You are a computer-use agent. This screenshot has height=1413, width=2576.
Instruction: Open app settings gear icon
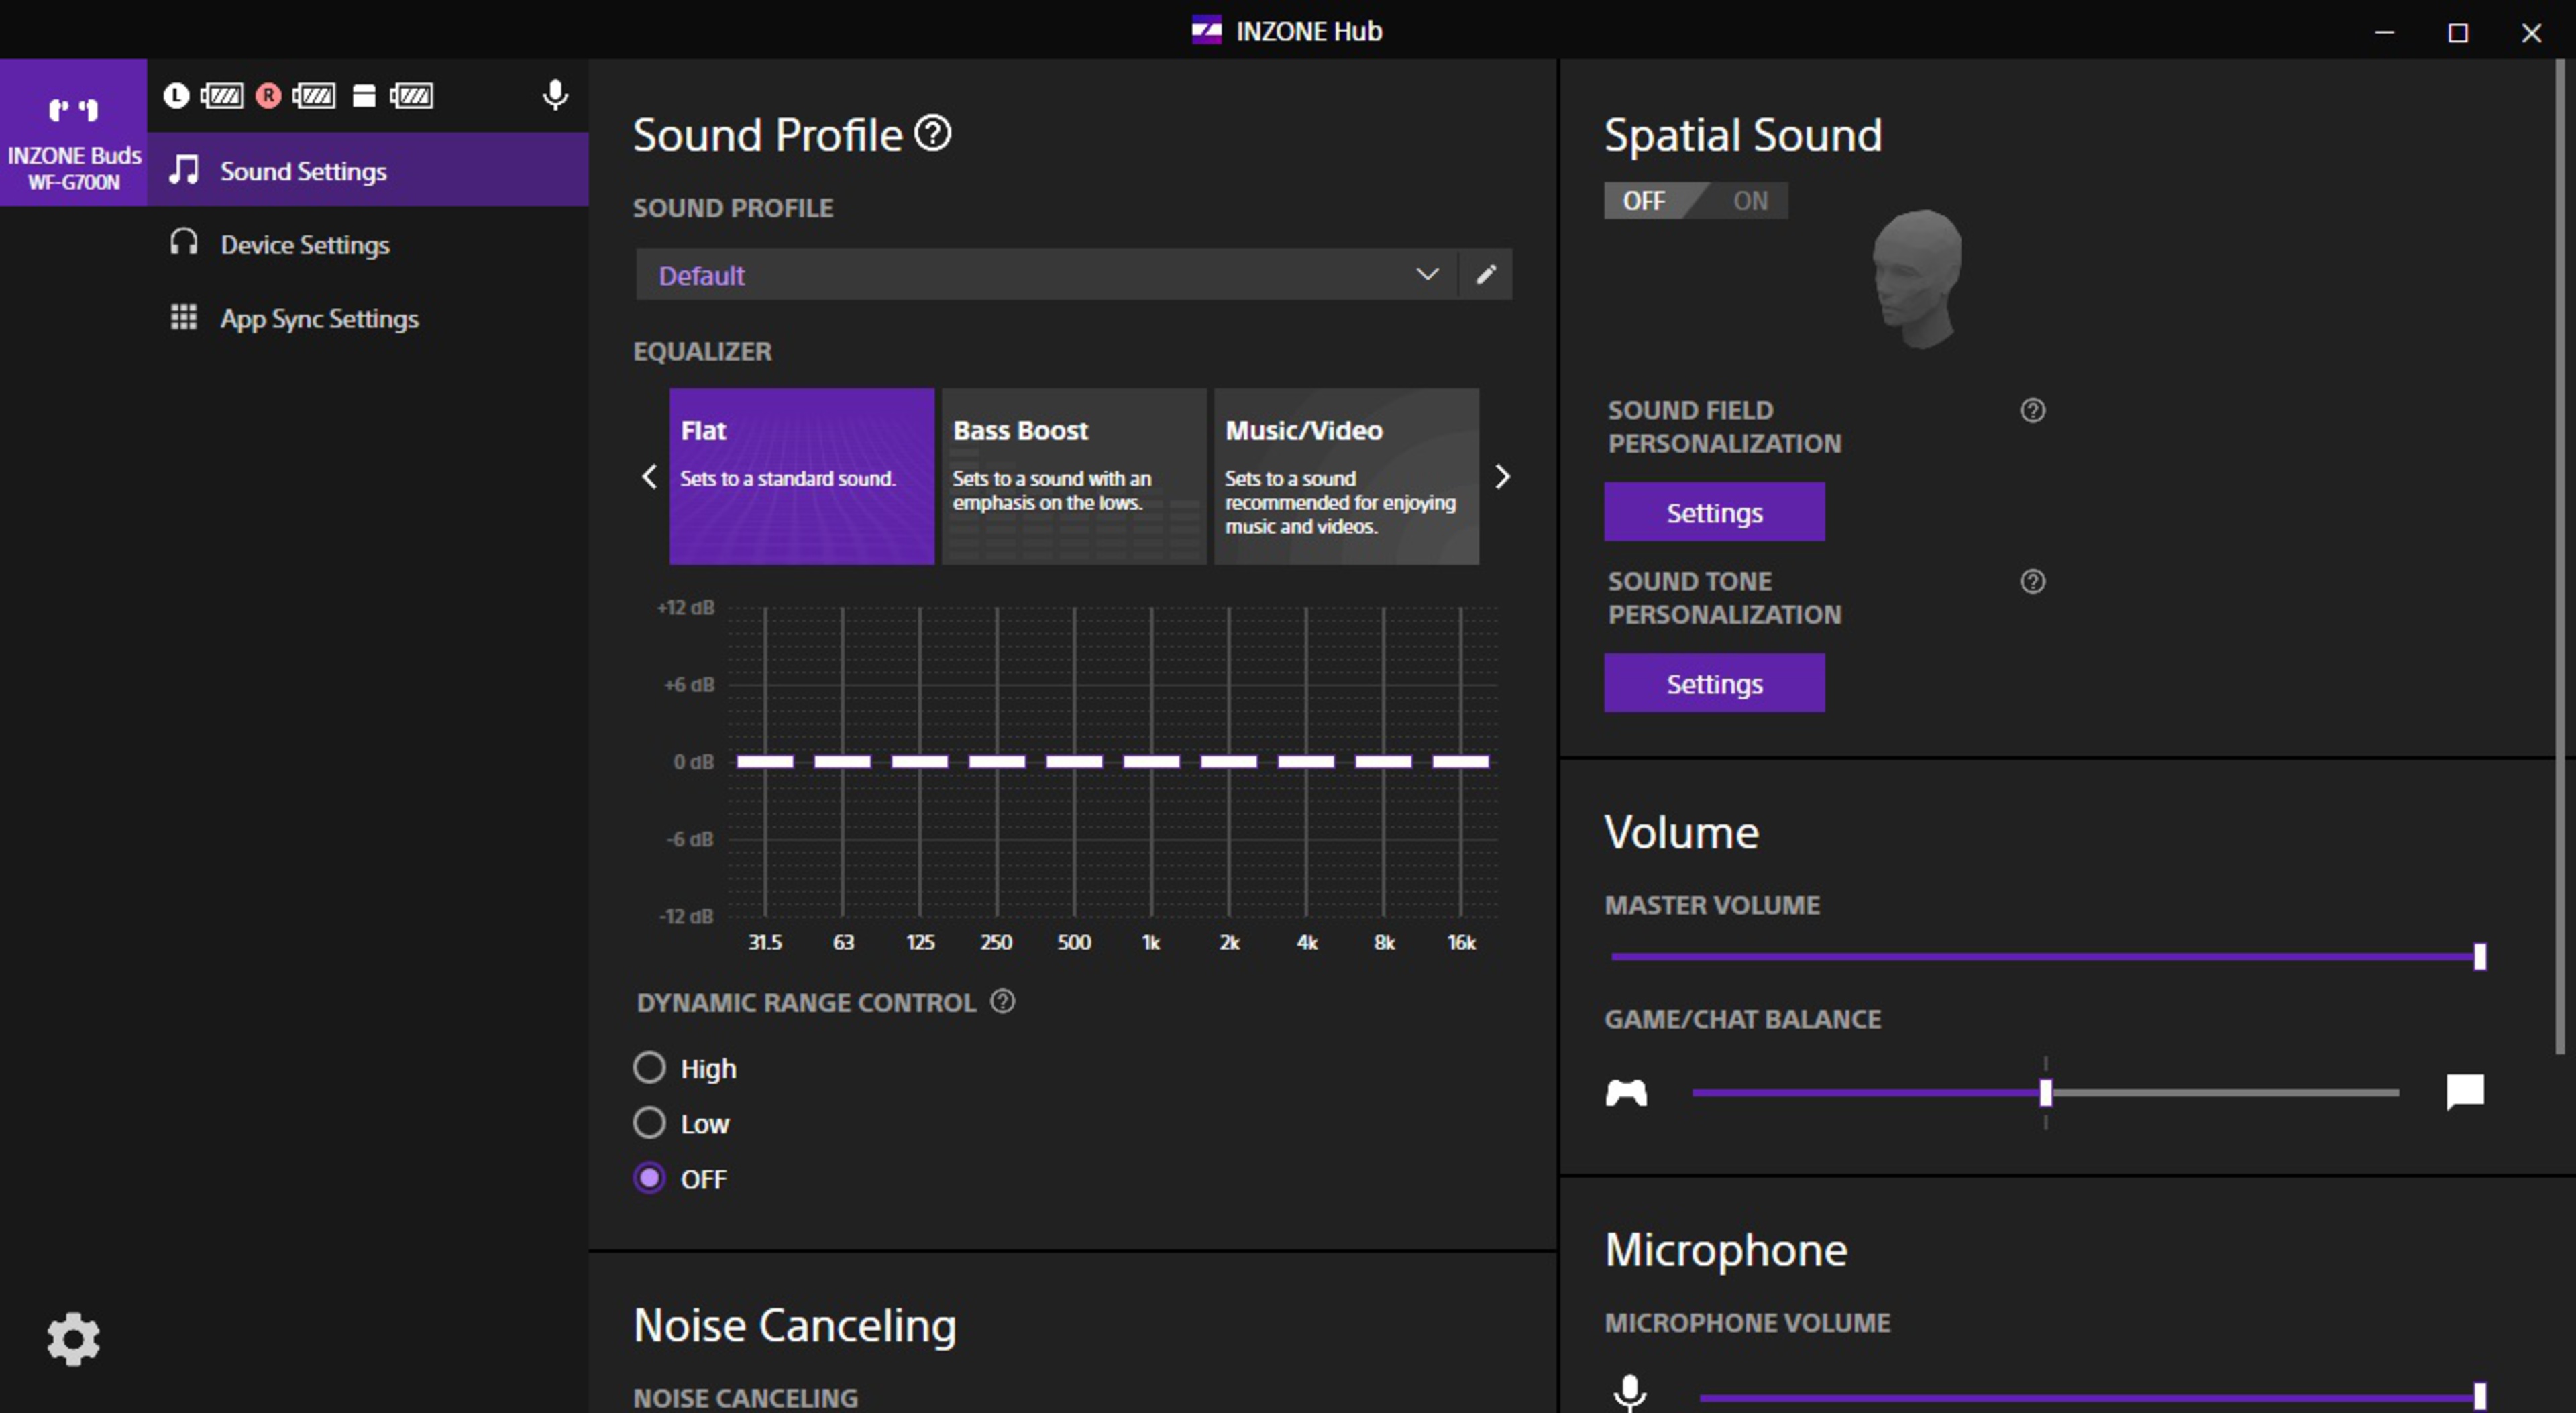click(73, 1340)
